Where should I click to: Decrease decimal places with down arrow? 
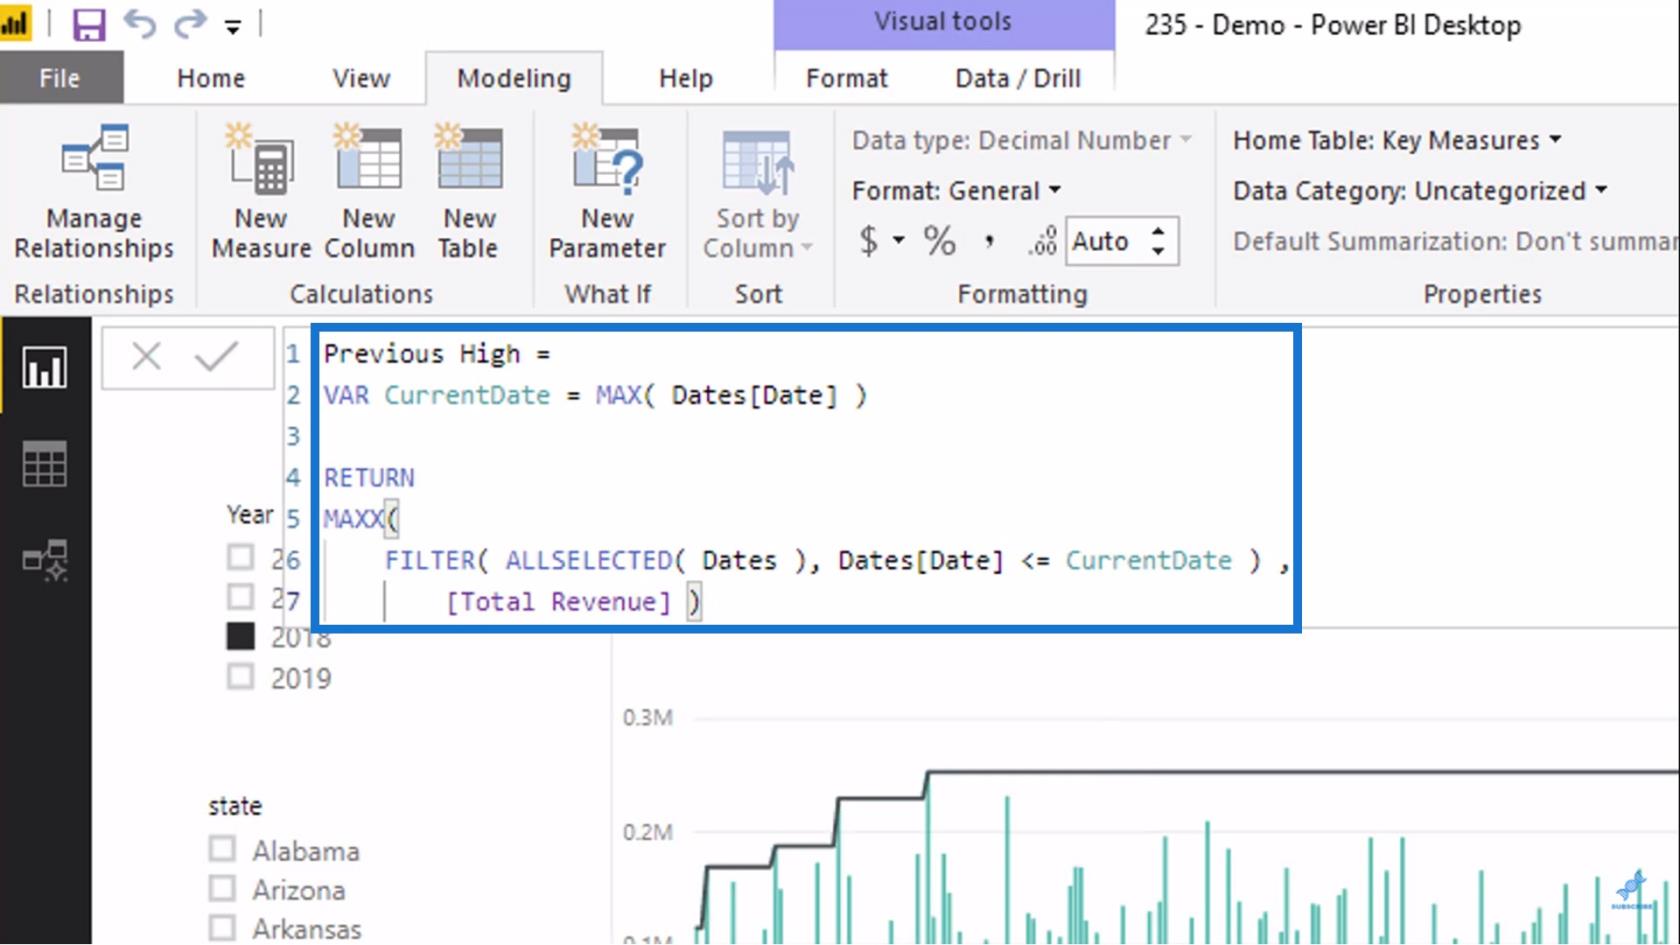(x=1158, y=251)
